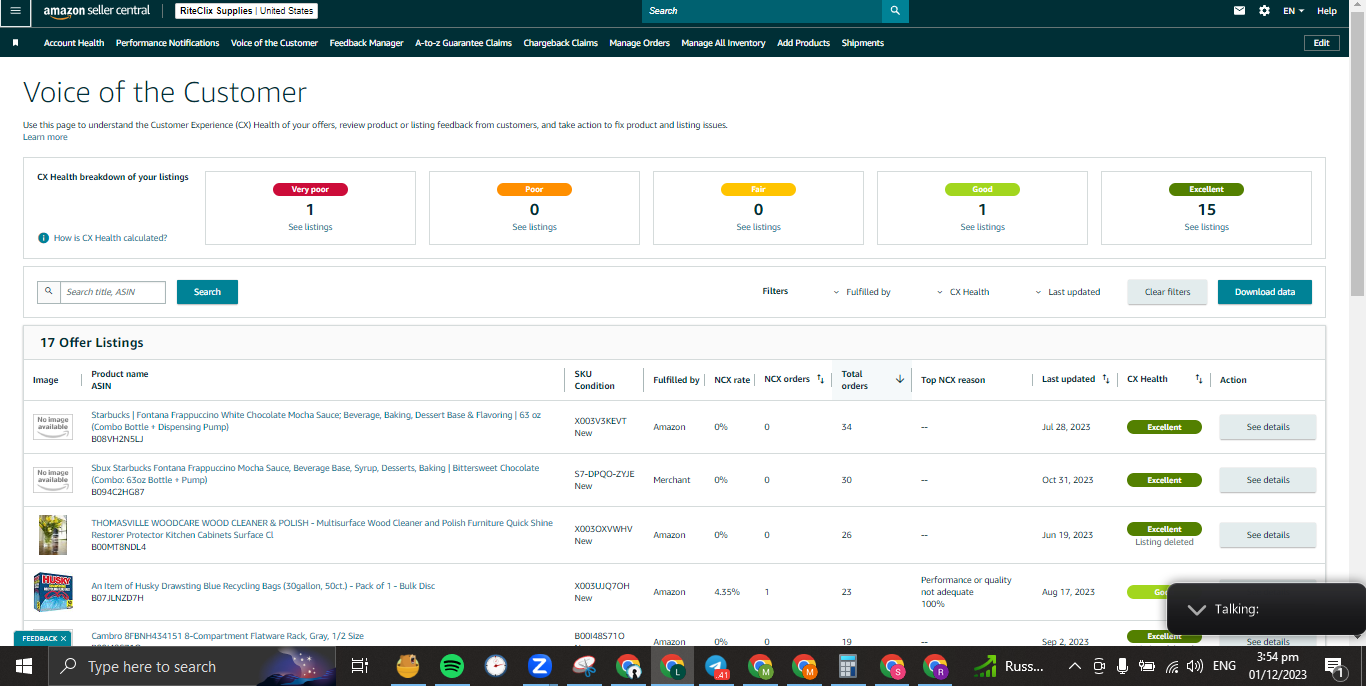This screenshot has width=1366, height=686.
Task: Open Account Health menu item
Action: [74, 43]
